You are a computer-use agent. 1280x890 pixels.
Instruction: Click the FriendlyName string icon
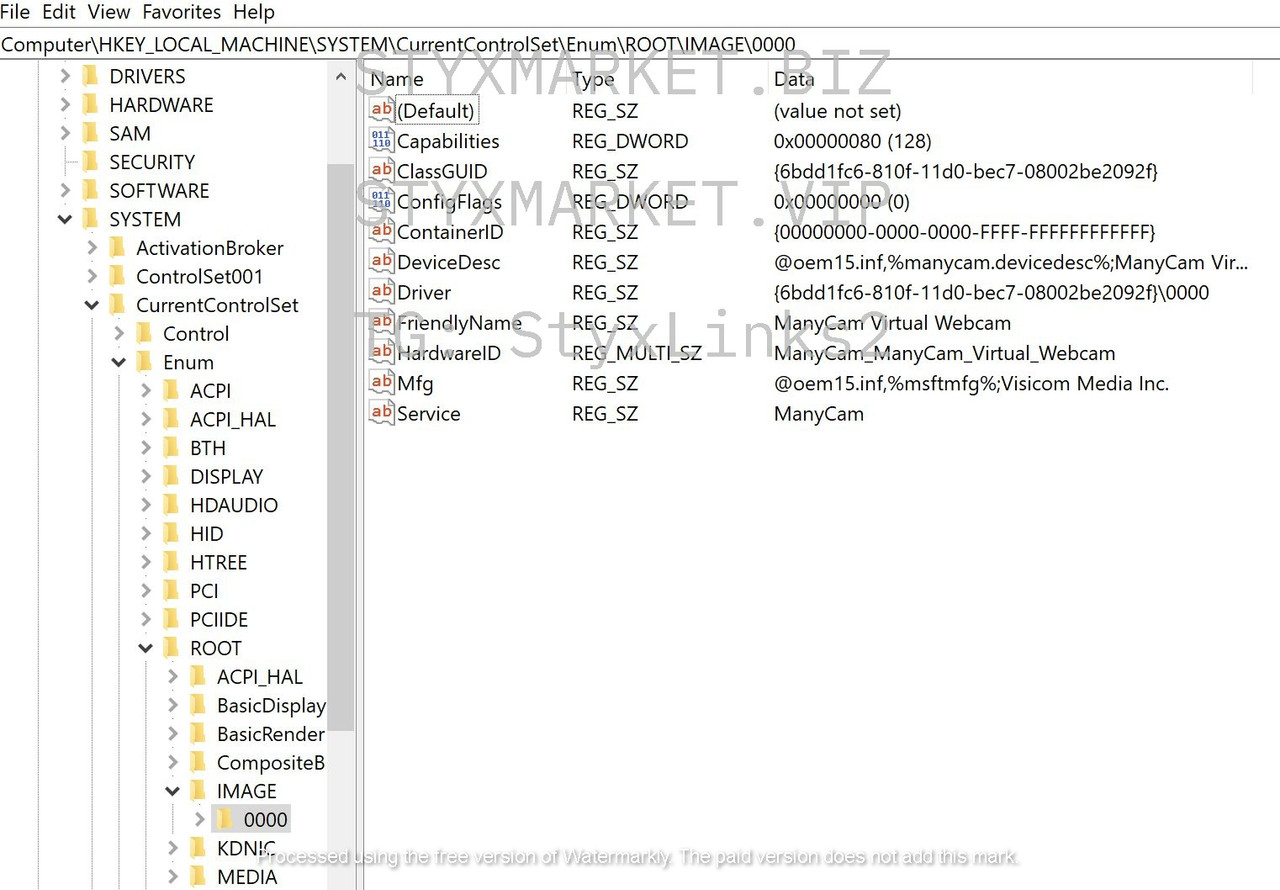pyautogui.click(x=381, y=322)
